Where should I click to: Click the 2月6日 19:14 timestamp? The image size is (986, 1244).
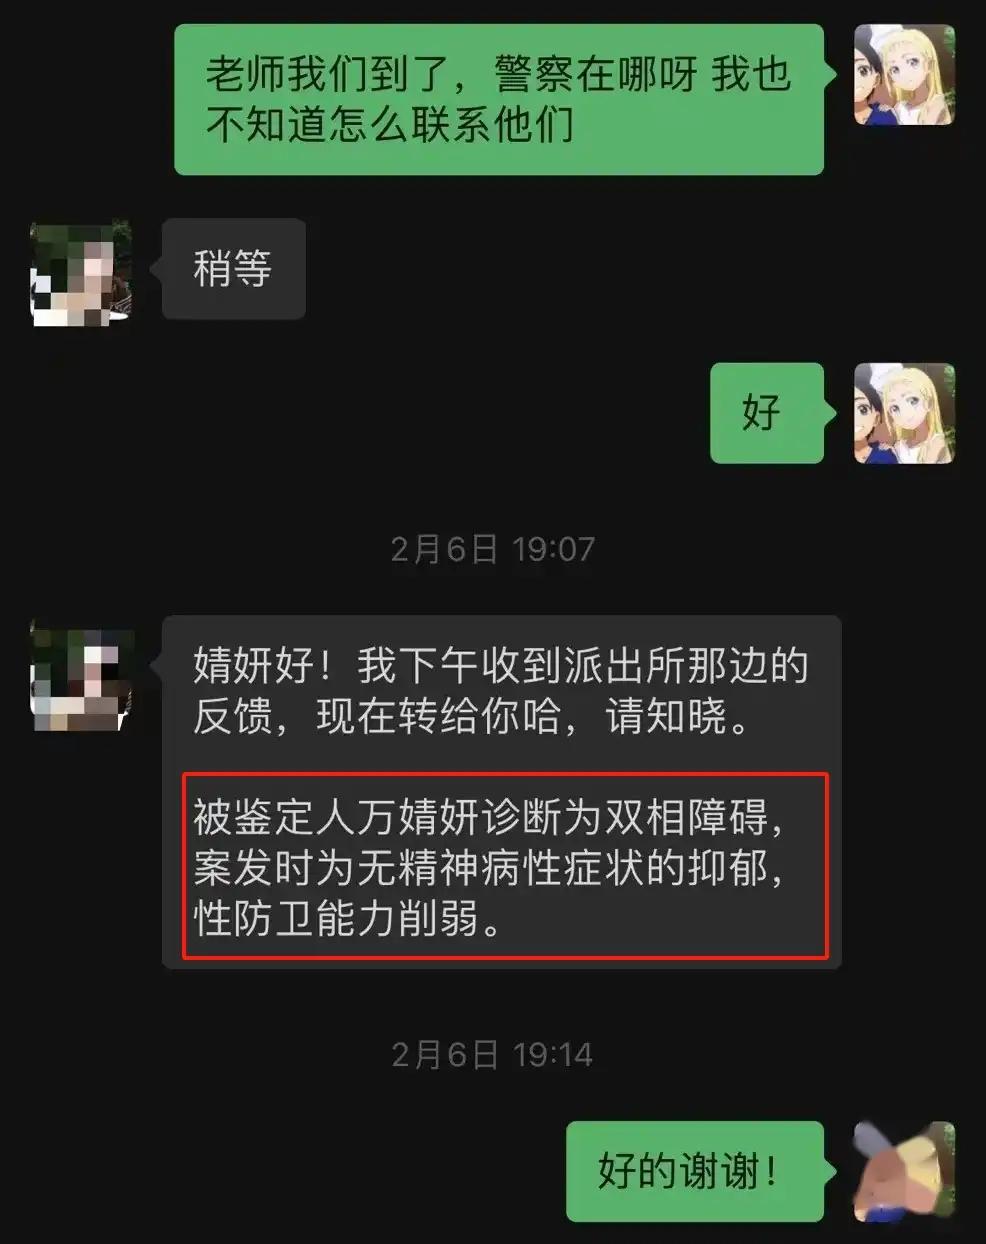(492, 1055)
